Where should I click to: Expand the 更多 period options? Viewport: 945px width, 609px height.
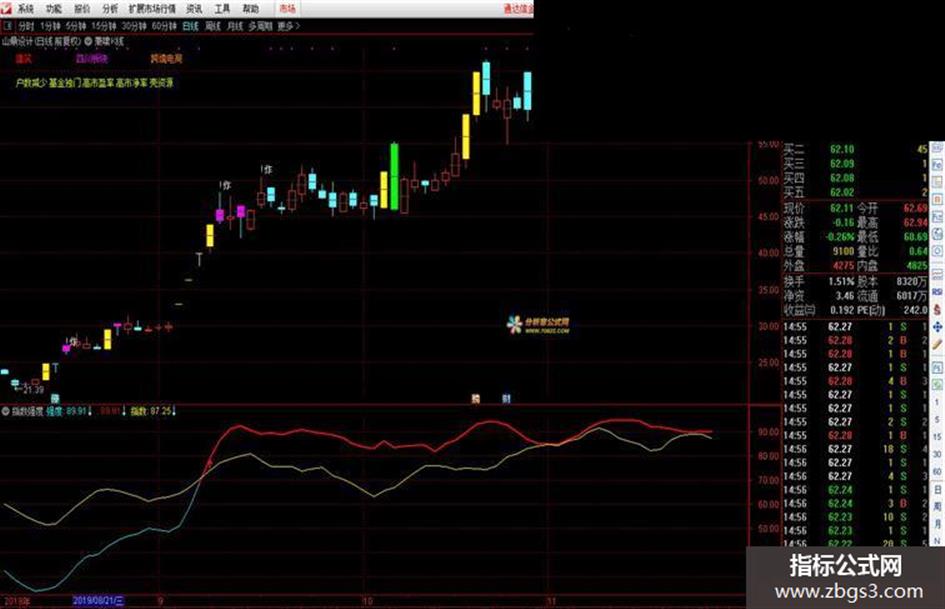(x=289, y=26)
